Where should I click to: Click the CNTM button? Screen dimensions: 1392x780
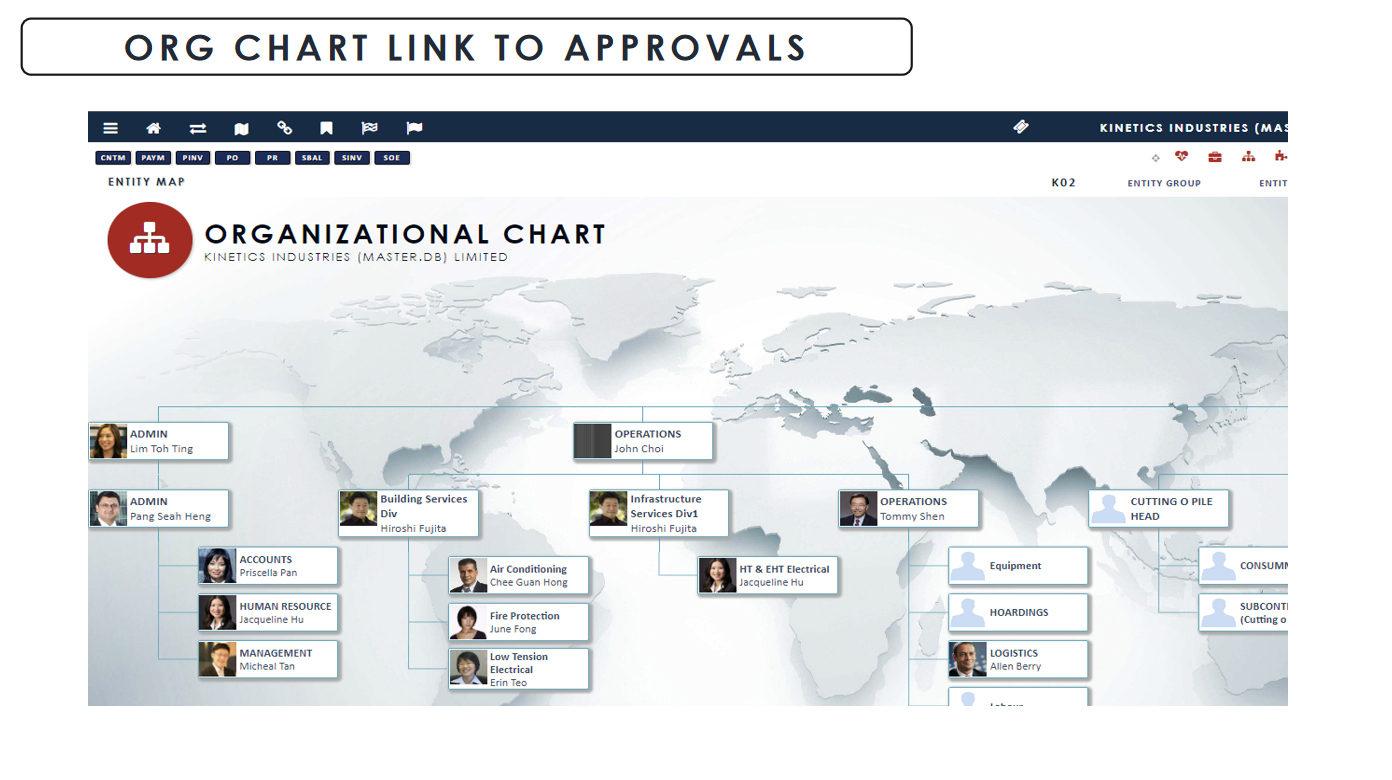coord(113,157)
